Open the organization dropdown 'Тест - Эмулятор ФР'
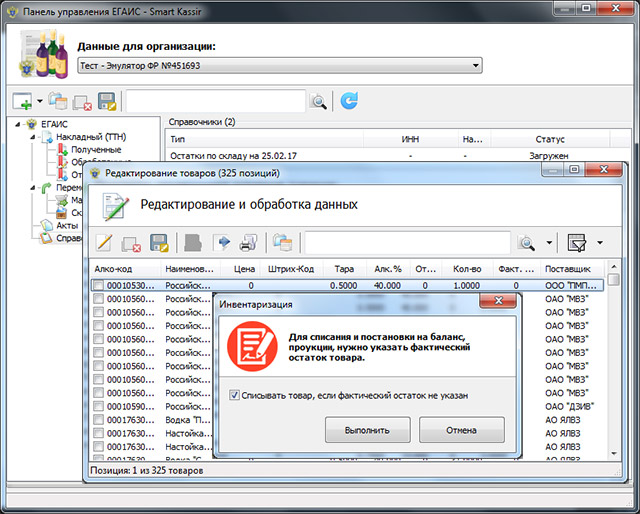Image resolution: width=640 pixels, height=514 pixels. coord(280,66)
